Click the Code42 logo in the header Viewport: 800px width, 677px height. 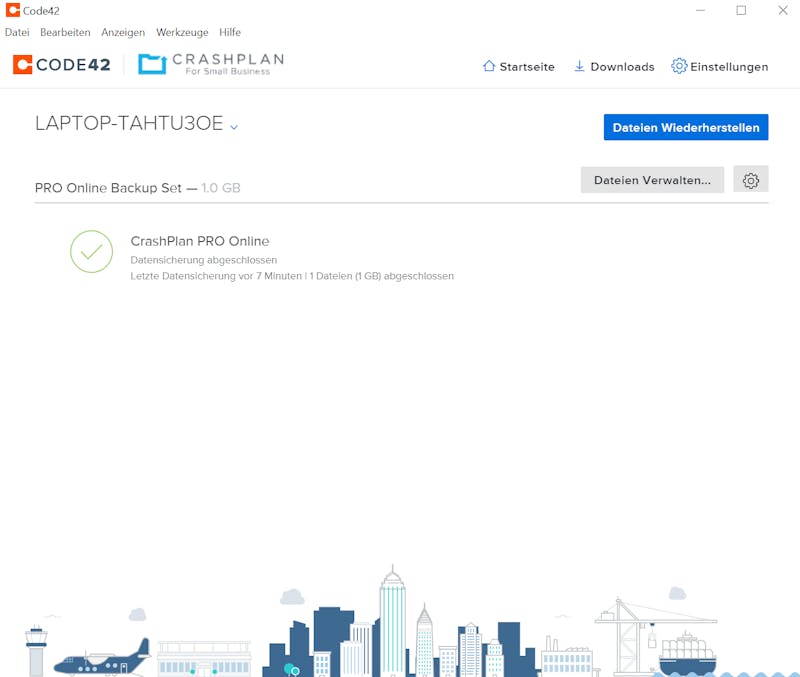pyautogui.click(x=62, y=65)
